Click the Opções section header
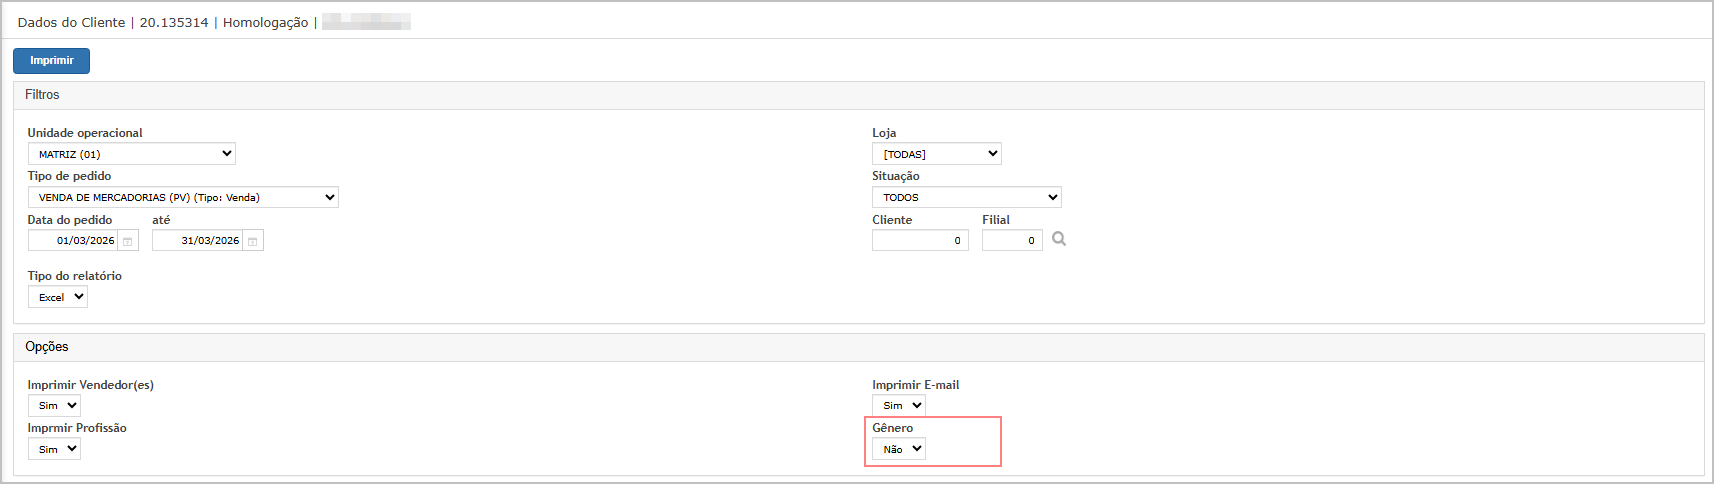Image resolution: width=1714 pixels, height=484 pixels. (x=47, y=347)
